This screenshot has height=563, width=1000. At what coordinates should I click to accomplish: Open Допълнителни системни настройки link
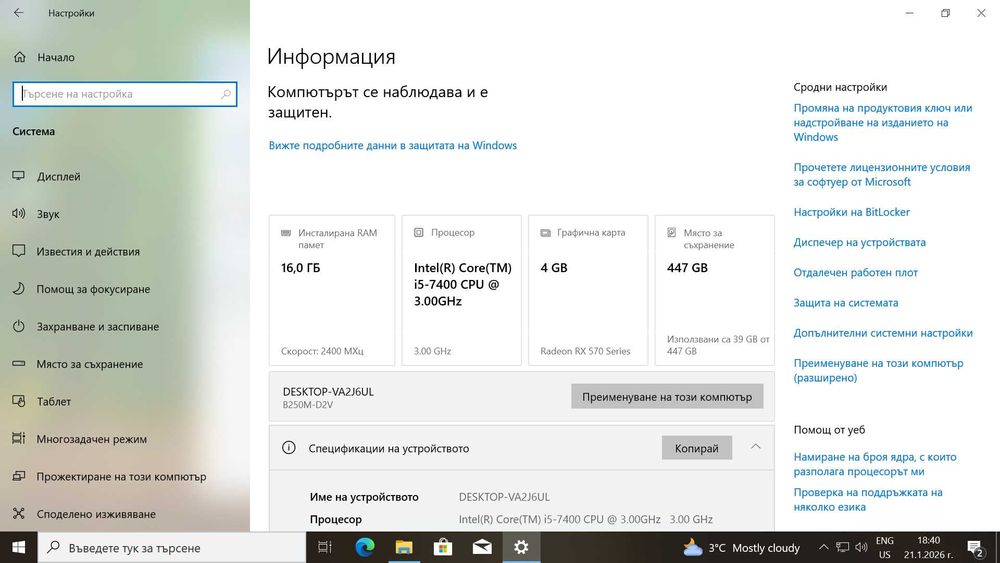tap(883, 333)
